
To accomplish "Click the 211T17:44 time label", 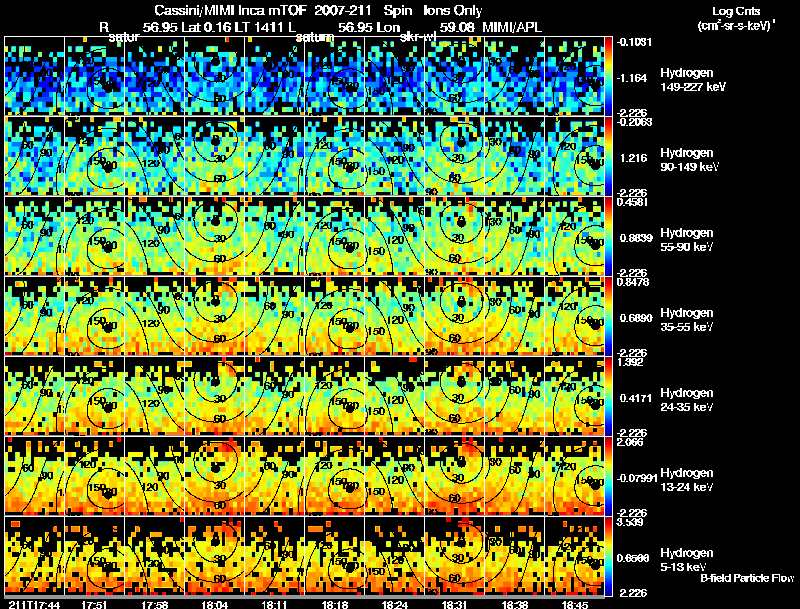I will [x=34, y=604].
